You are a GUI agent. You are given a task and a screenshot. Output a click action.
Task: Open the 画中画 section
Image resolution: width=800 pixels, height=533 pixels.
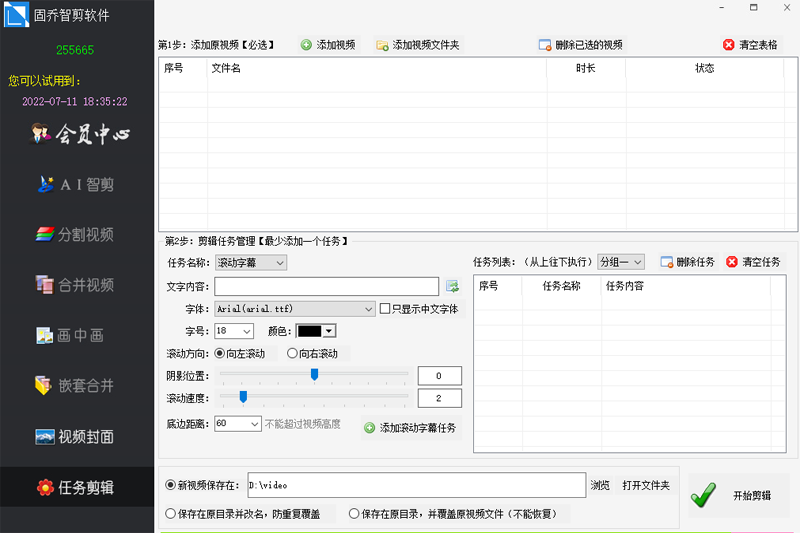tap(70, 335)
